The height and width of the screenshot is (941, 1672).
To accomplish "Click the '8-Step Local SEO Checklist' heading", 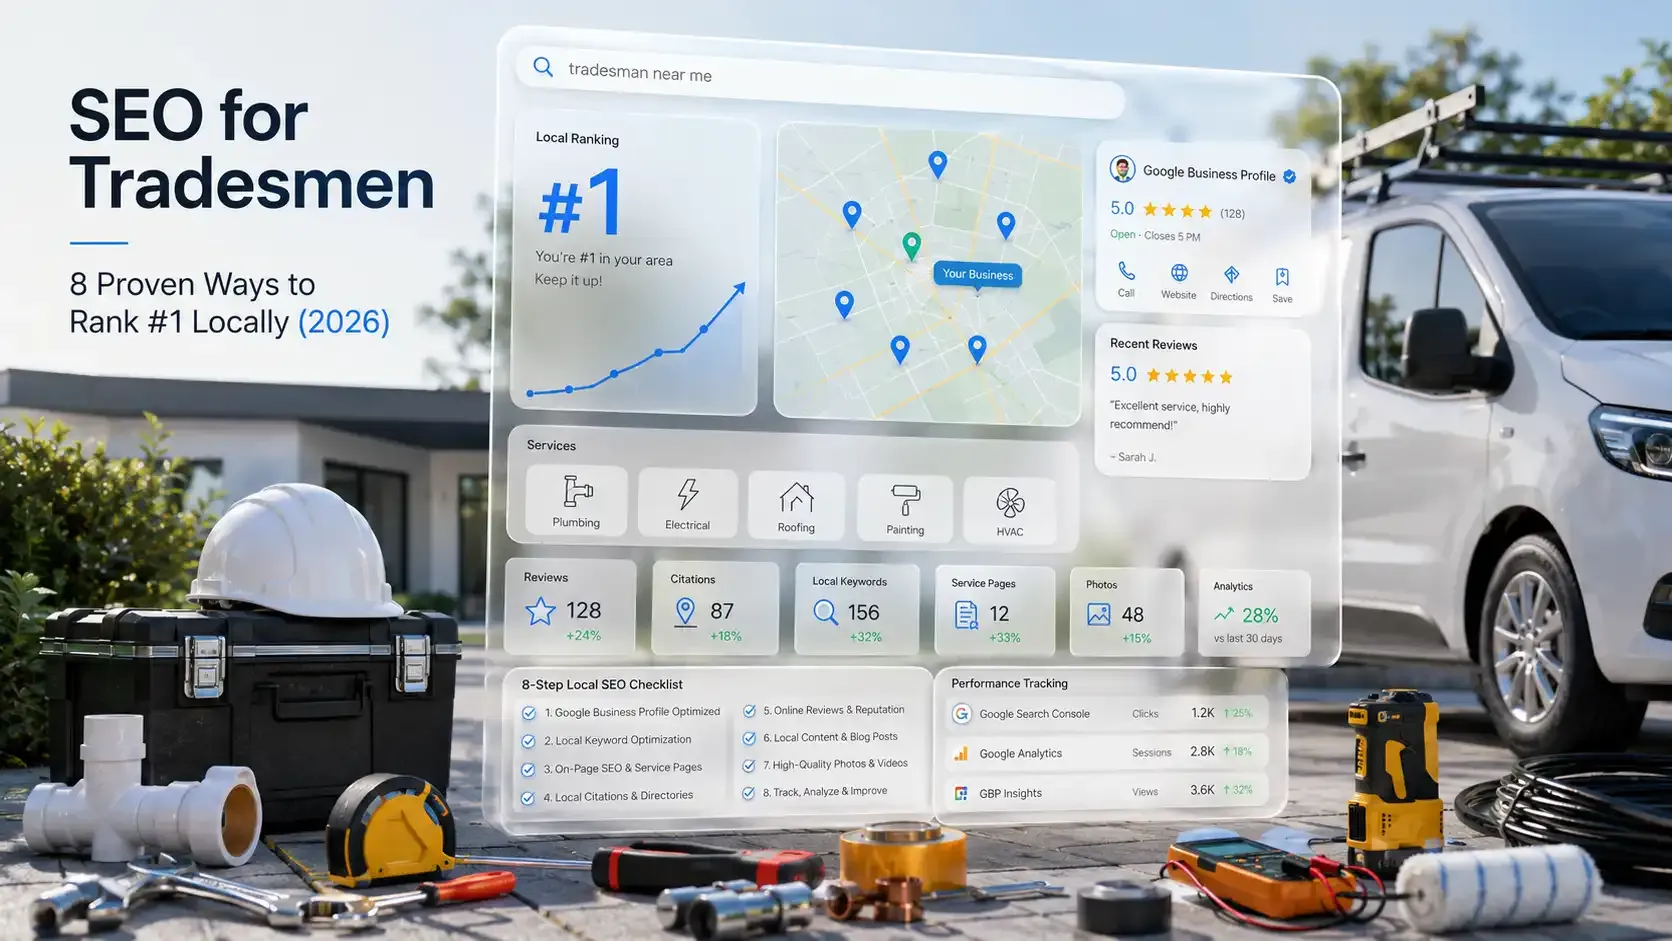I will [x=602, y=684].
